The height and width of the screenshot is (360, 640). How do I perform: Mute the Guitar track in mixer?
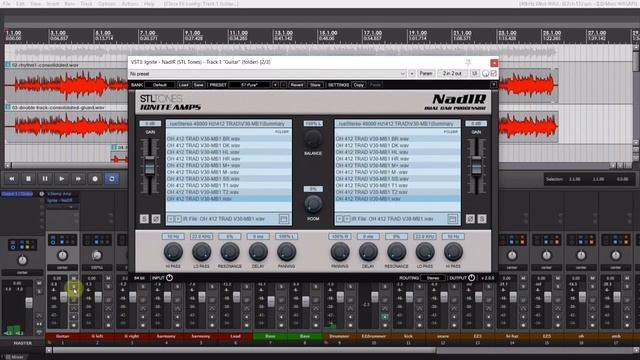click(73, 278)
